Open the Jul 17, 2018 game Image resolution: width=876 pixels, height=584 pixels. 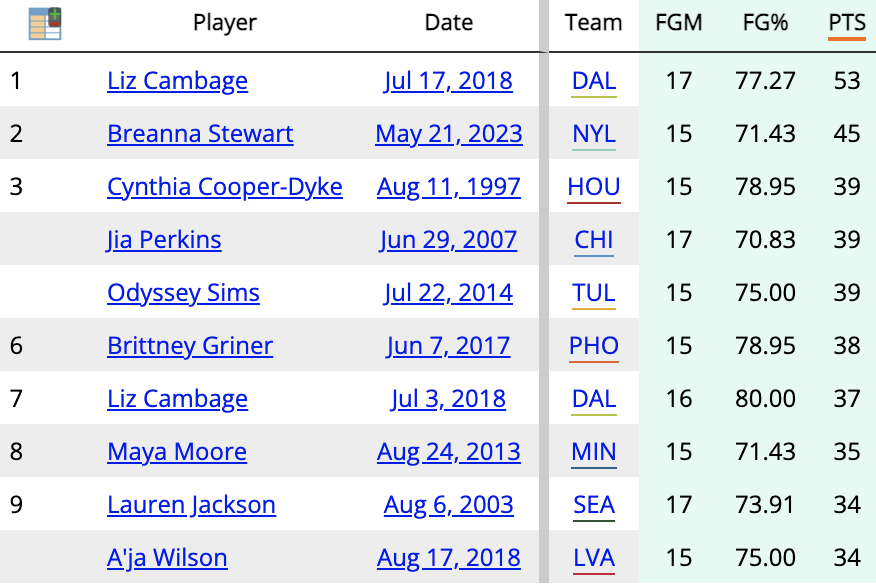448,81
